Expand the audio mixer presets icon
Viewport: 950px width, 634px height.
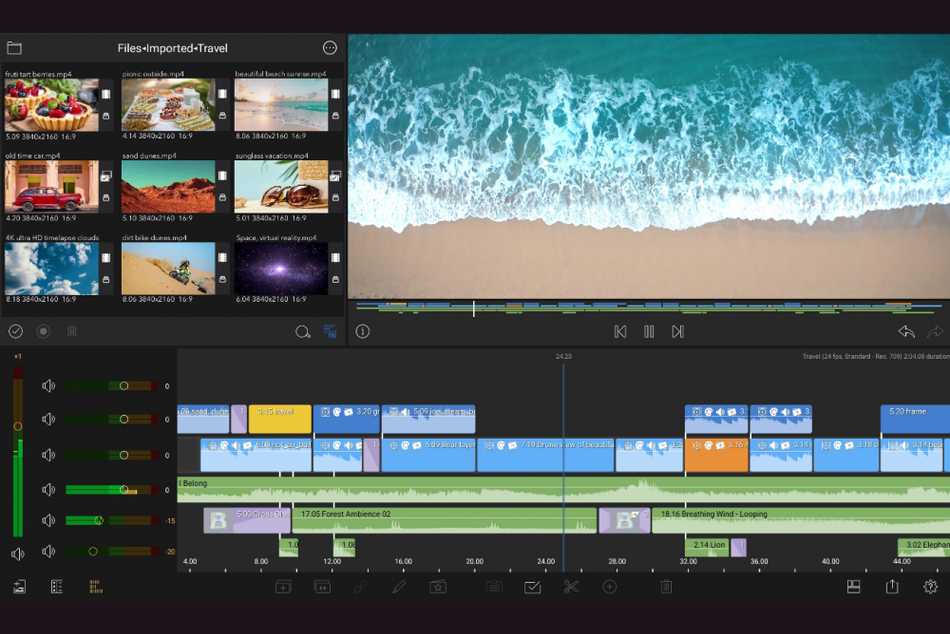95,587
